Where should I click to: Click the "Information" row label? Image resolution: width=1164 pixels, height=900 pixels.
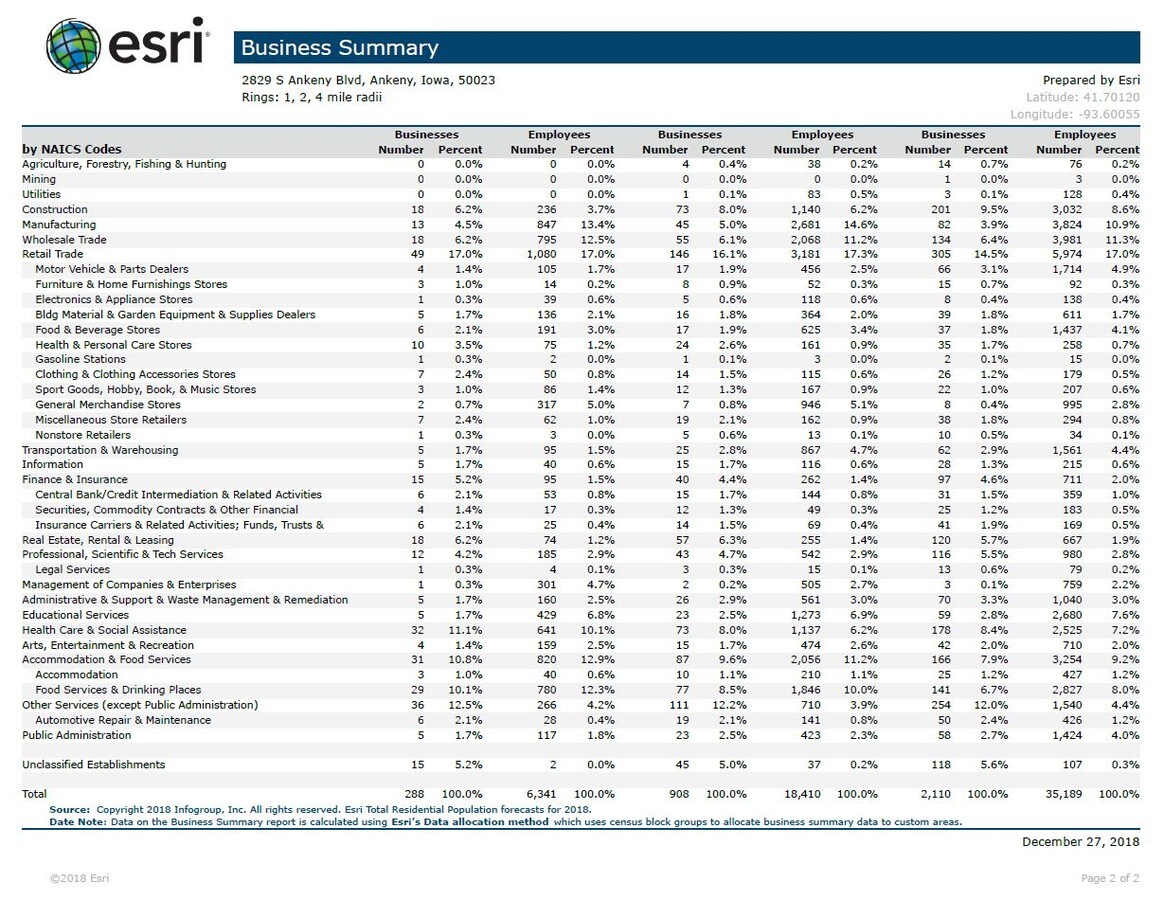[x=53, y=464]
